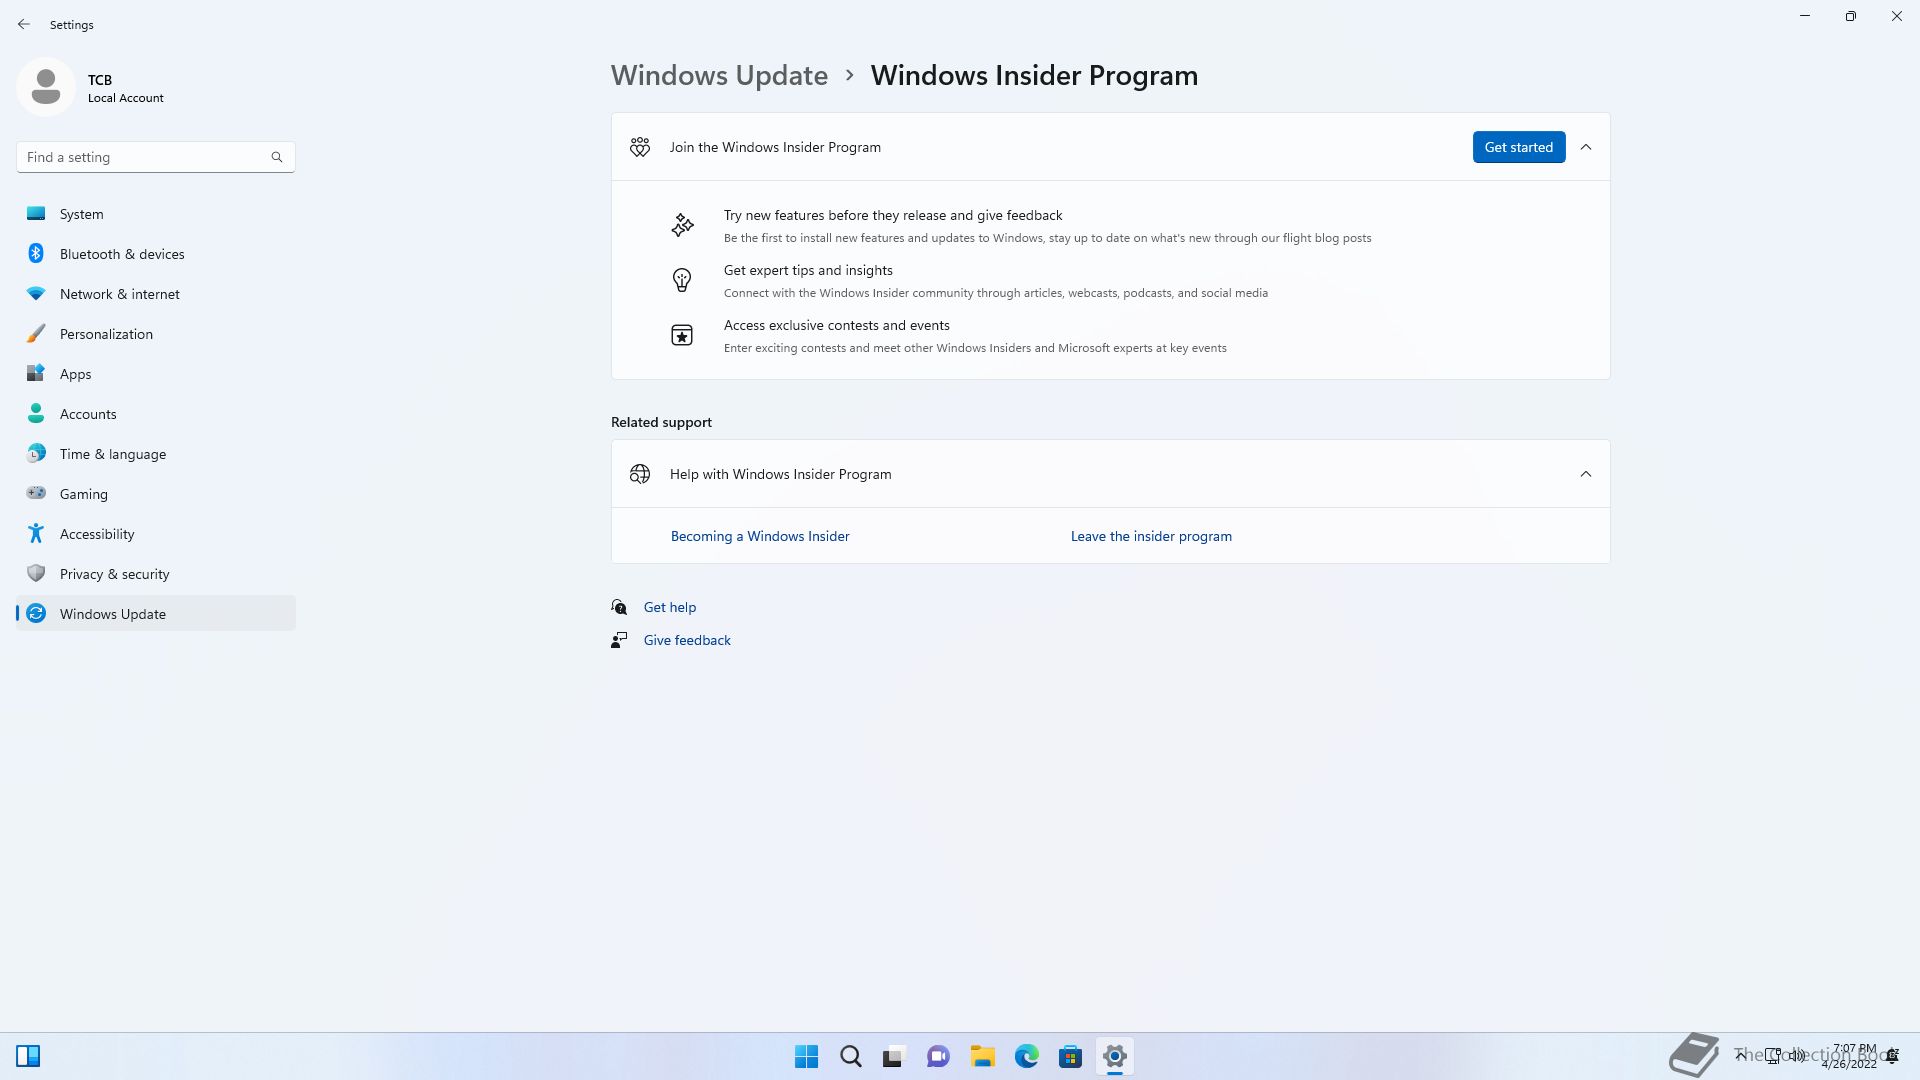Click the TCB Local Account name
Viewport: 1920px width, 1080px height.
coord(125,88)
